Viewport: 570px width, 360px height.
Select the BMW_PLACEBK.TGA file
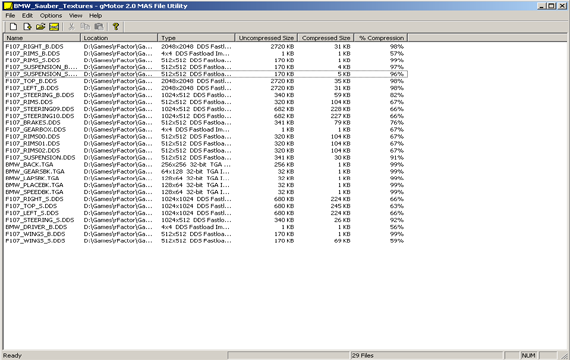pyautogui.click(x=35, y=185)
